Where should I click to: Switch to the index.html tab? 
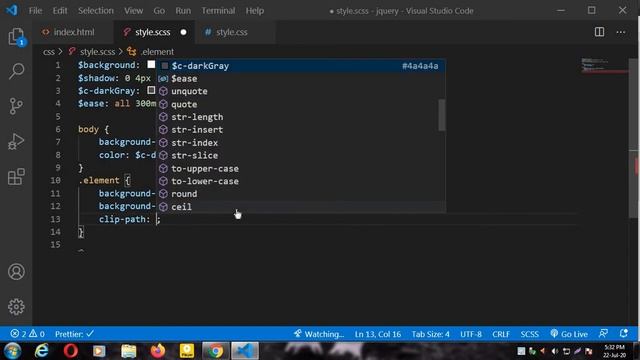[x=73, y=32]
